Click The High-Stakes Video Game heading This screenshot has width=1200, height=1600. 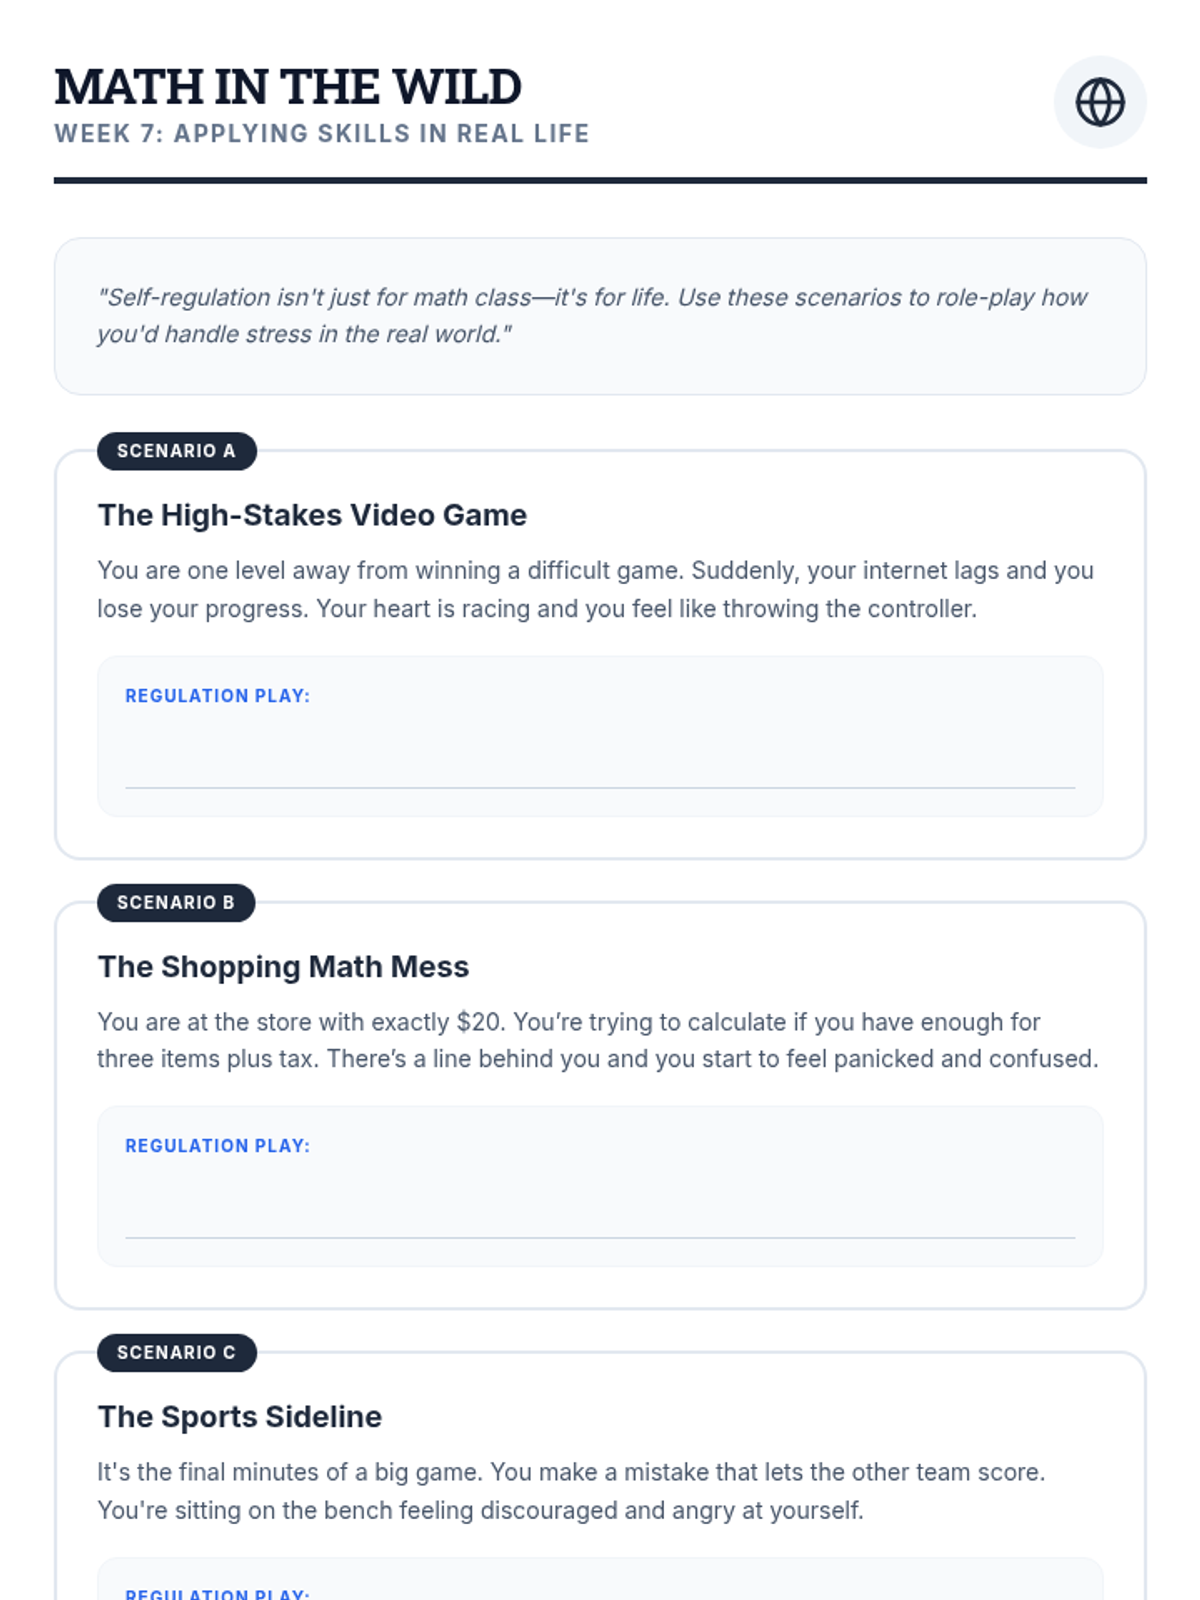pos(312,515)
